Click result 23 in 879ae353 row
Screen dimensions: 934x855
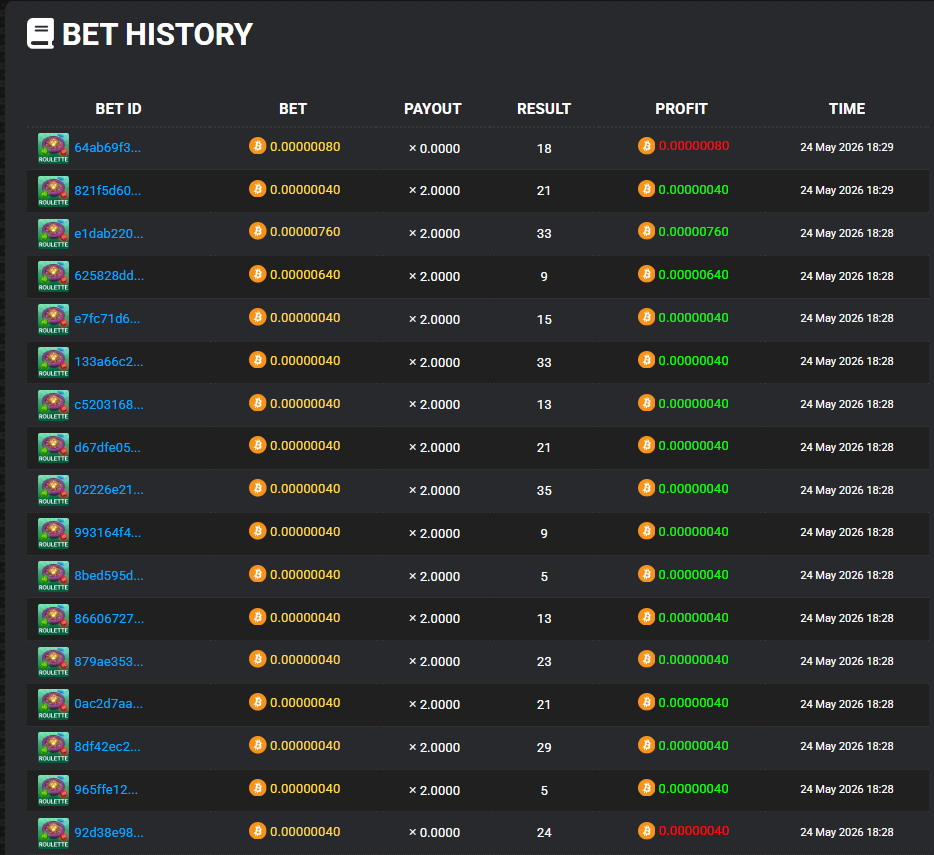point(544,661)
